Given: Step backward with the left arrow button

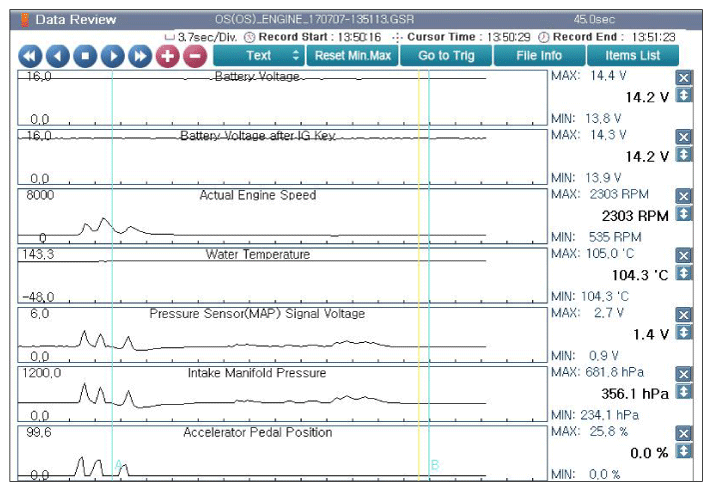Looking at the screenshot, I should point(58,56).
